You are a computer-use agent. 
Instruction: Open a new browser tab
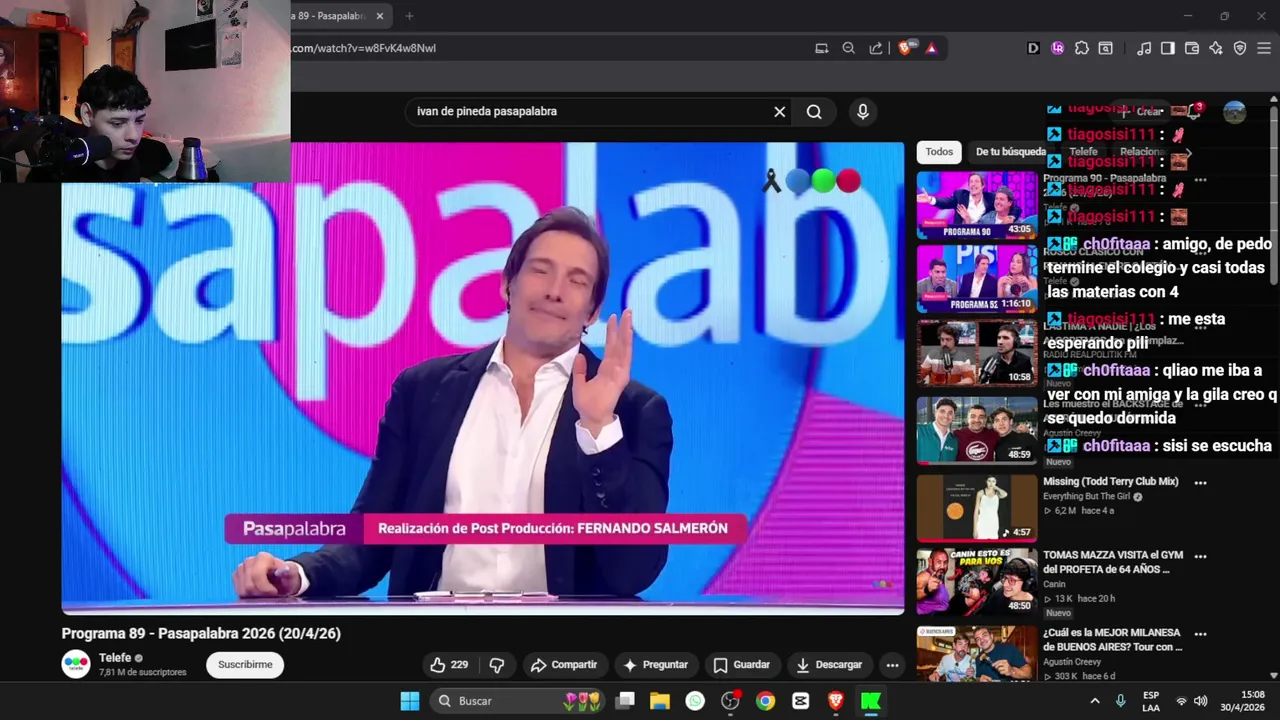[409, 16]
